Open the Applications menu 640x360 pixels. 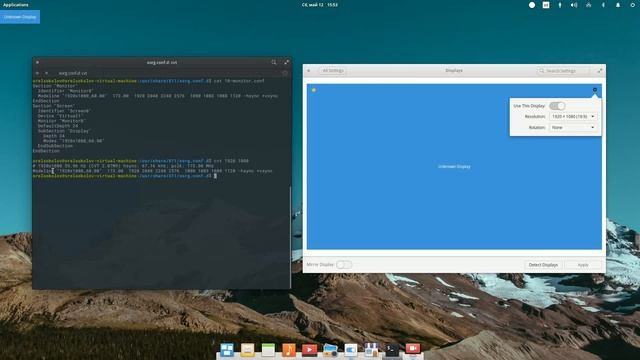coord(16,5)
